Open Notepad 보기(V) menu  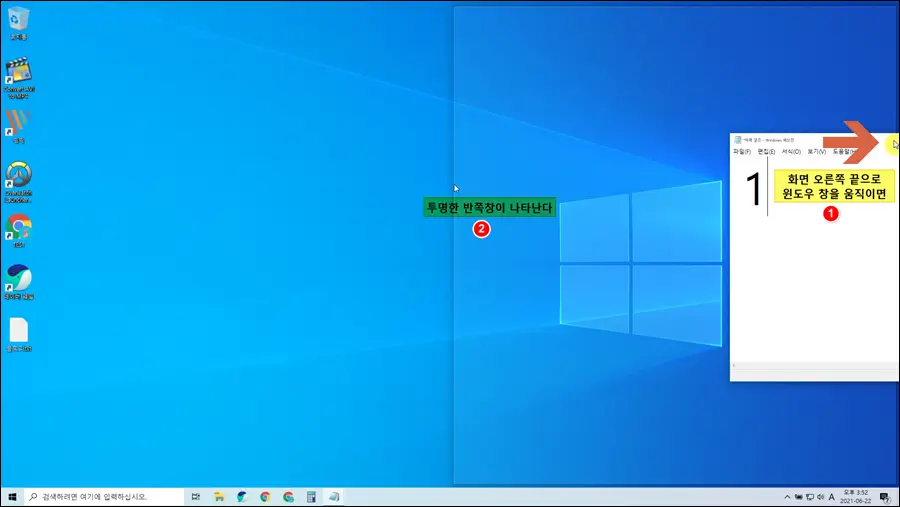pyautogui.click(x=816, y=152)
